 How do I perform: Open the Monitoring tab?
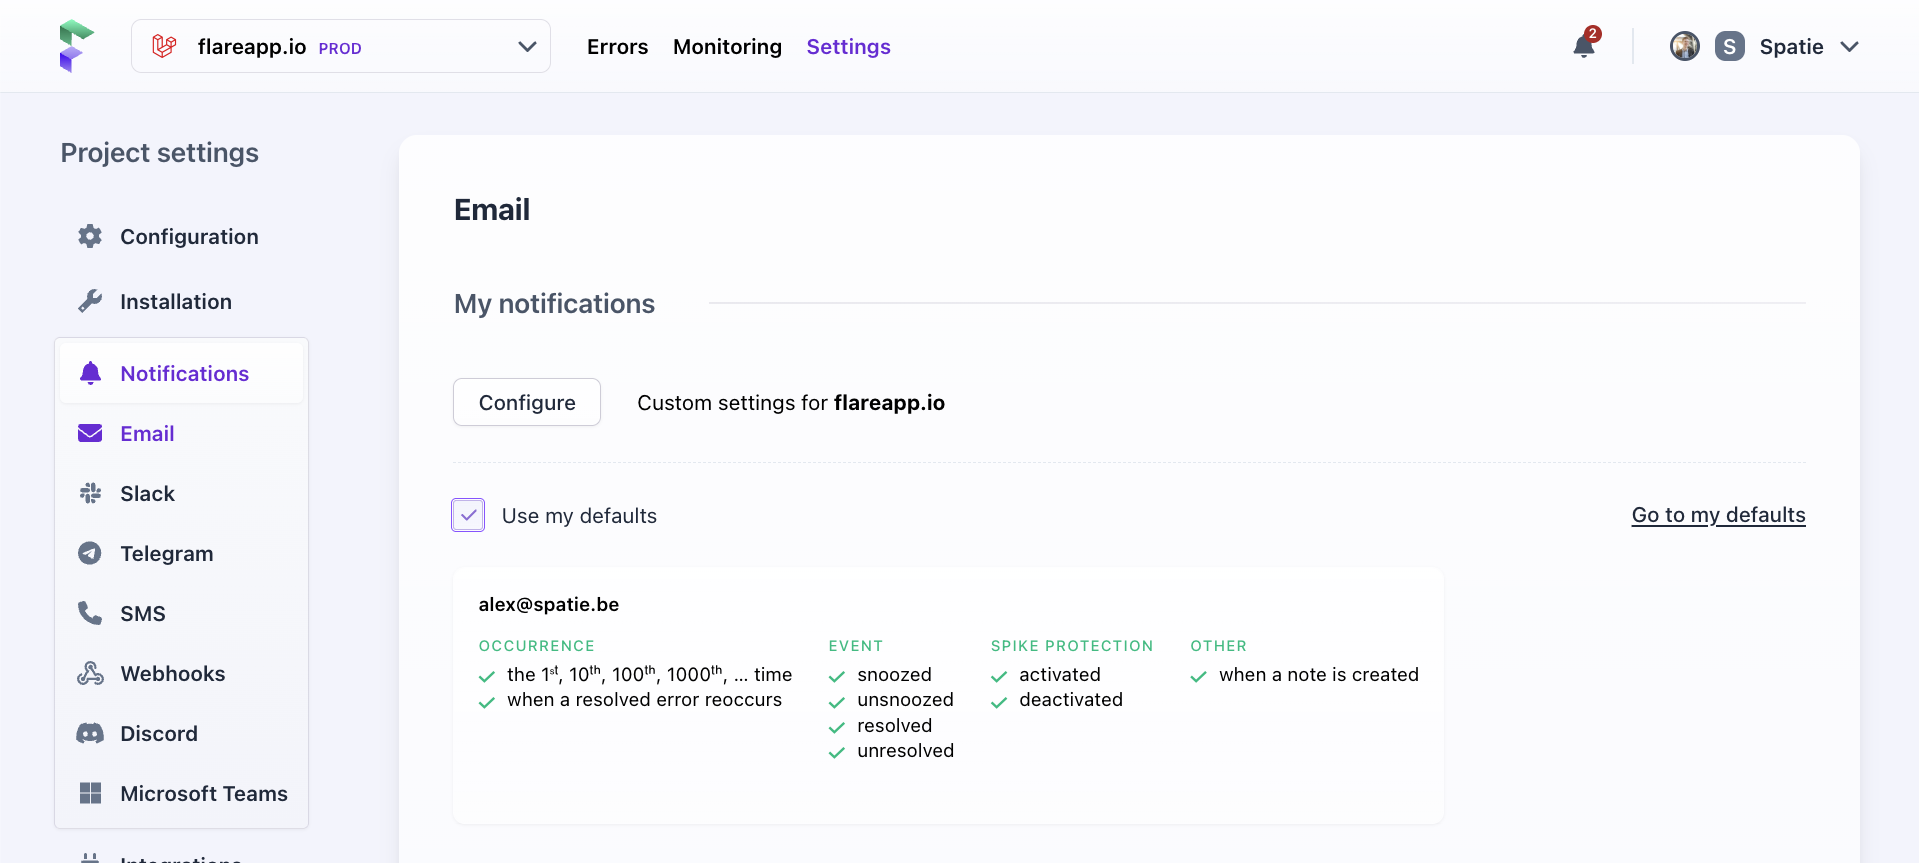[x=727, y=46]
